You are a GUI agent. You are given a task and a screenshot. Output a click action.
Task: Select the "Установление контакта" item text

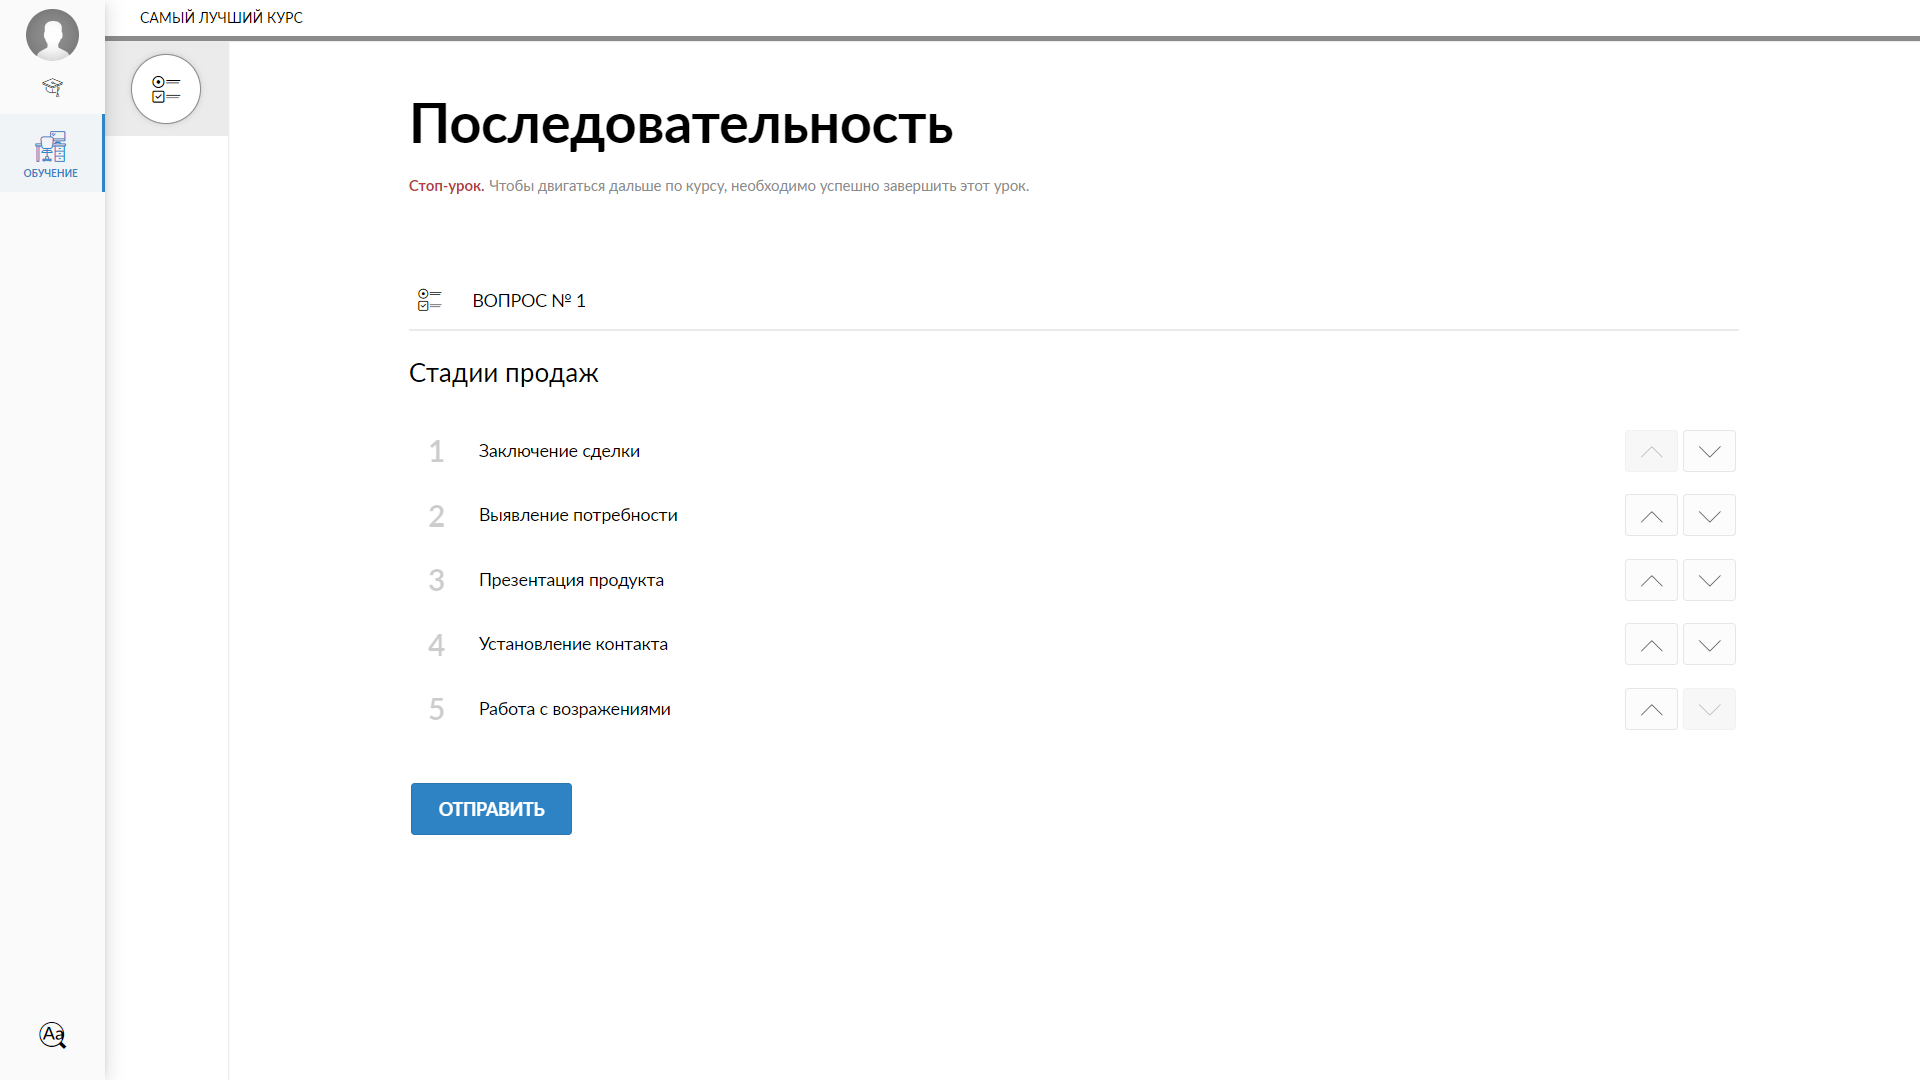573,644
